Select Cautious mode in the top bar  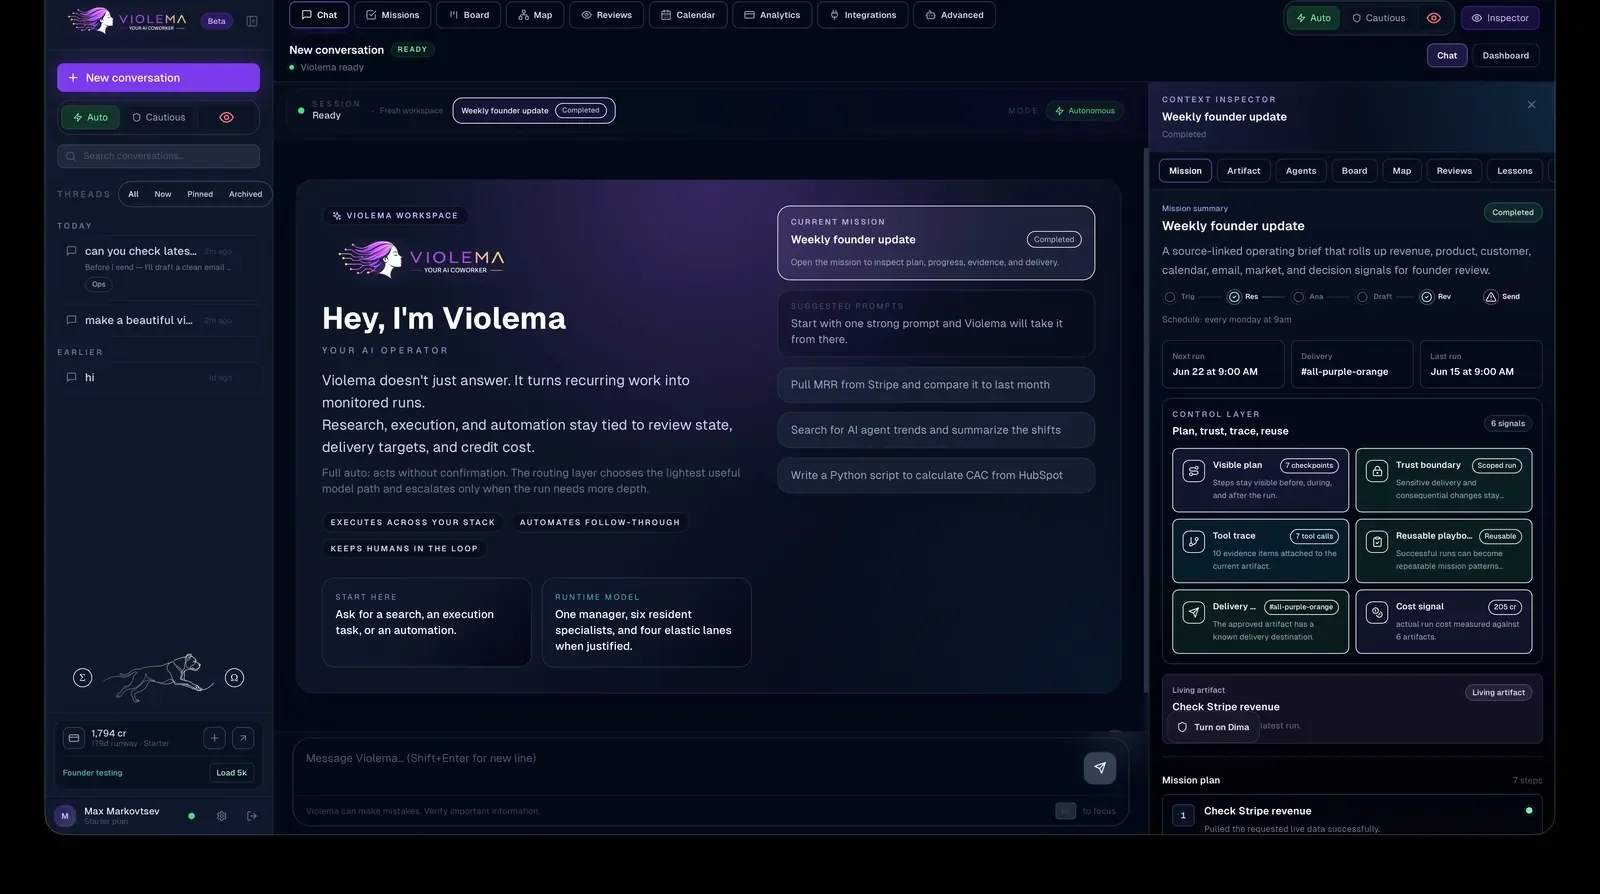(x=1379, y=18)
